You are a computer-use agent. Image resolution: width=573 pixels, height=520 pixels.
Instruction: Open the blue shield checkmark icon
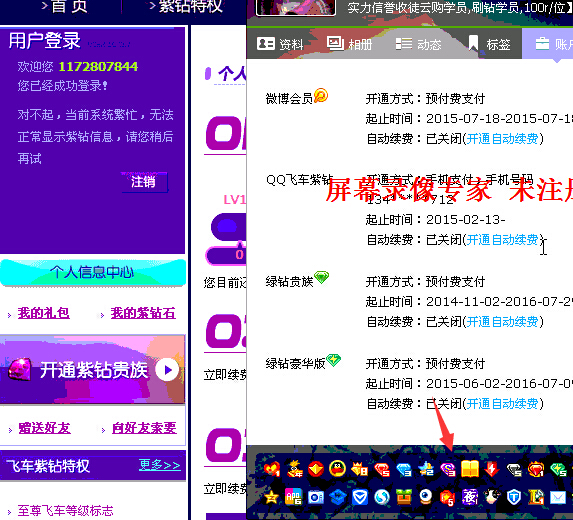coord(360,497)
